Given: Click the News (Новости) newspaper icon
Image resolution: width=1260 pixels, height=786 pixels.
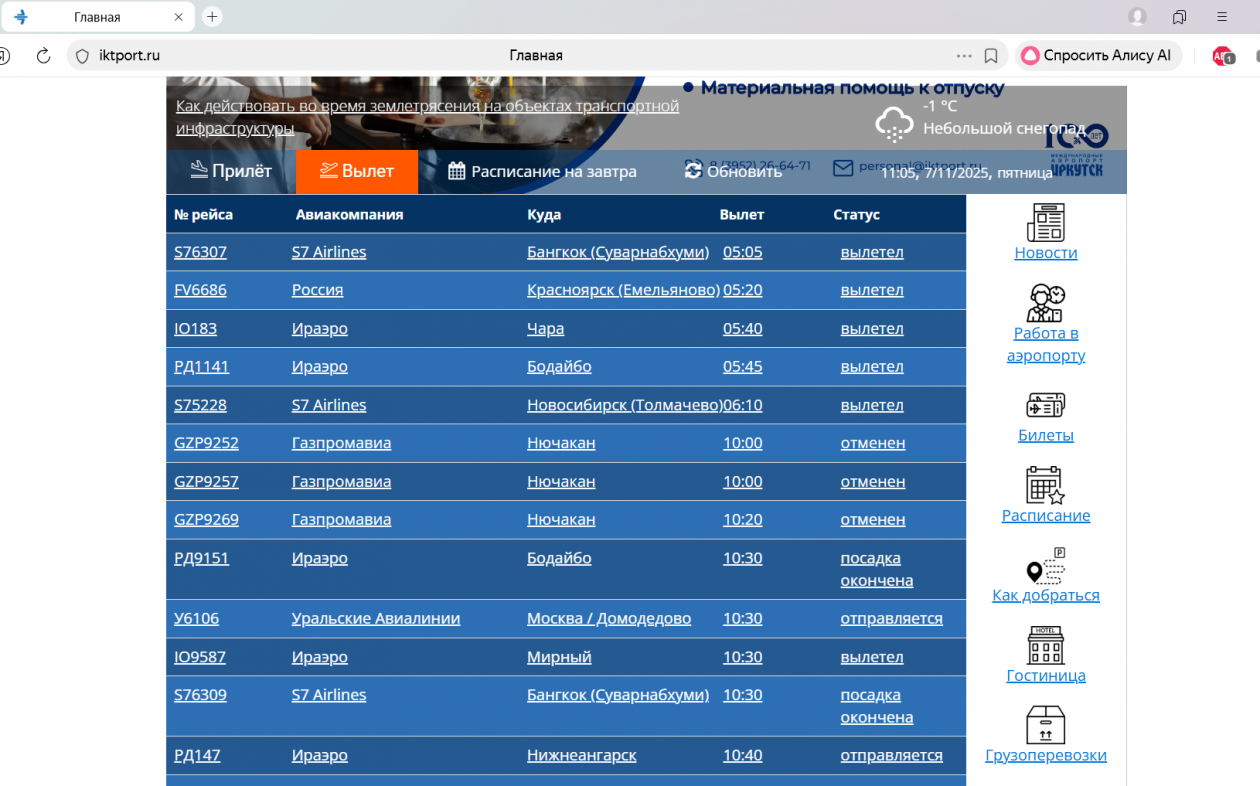Looking at the screenshot, I should 1045,222.
